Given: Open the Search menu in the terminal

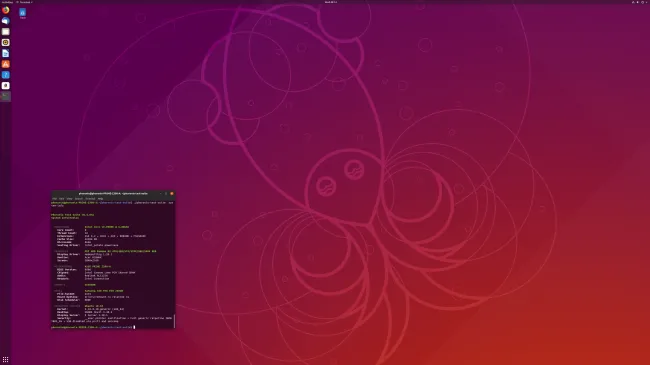Looking at the screenshot, I should pos(79,199).
